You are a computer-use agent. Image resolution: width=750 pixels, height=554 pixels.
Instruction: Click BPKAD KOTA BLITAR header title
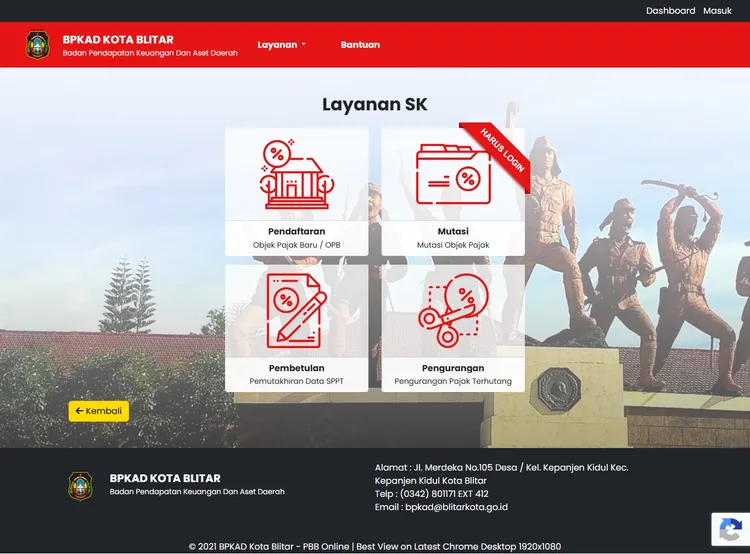(118, 40)
